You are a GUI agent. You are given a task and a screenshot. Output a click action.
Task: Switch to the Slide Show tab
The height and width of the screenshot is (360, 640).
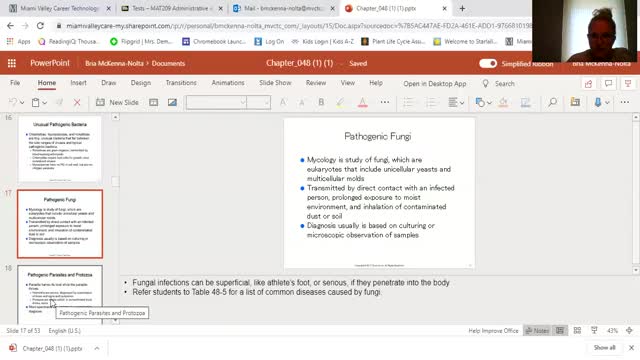pyautogui.click(x=275, y=83)
